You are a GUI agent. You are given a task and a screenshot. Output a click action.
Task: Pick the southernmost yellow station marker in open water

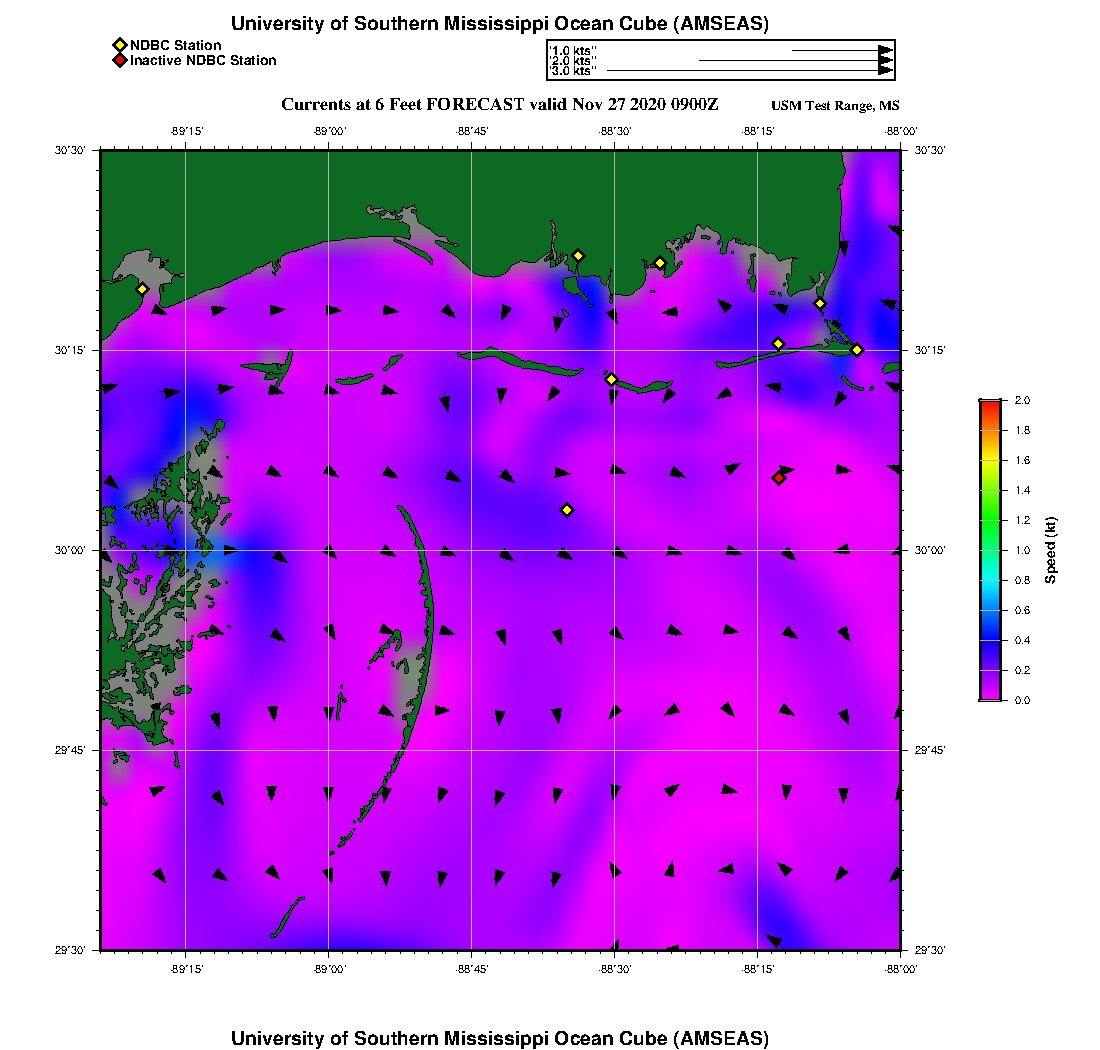coord(567,510)
